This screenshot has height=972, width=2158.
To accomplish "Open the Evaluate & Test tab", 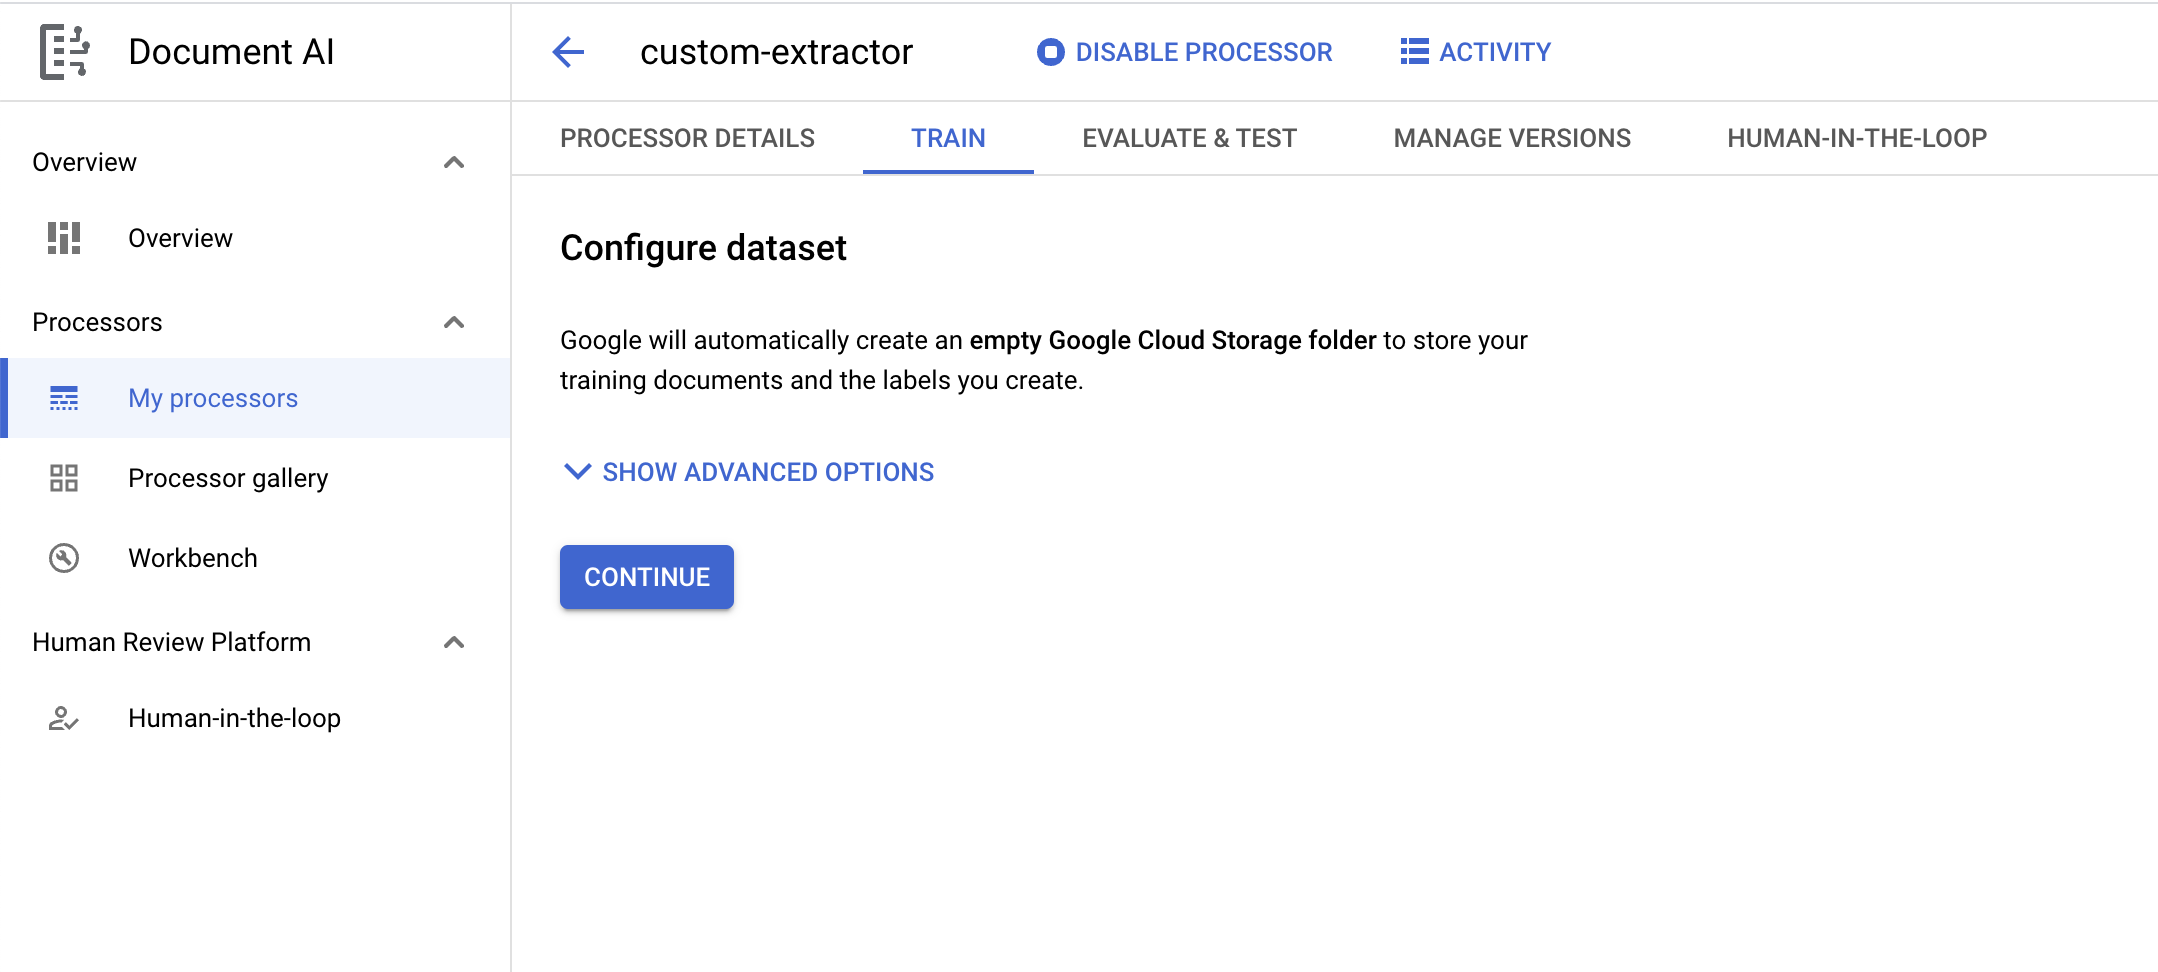I will (x=1188, y=138).
